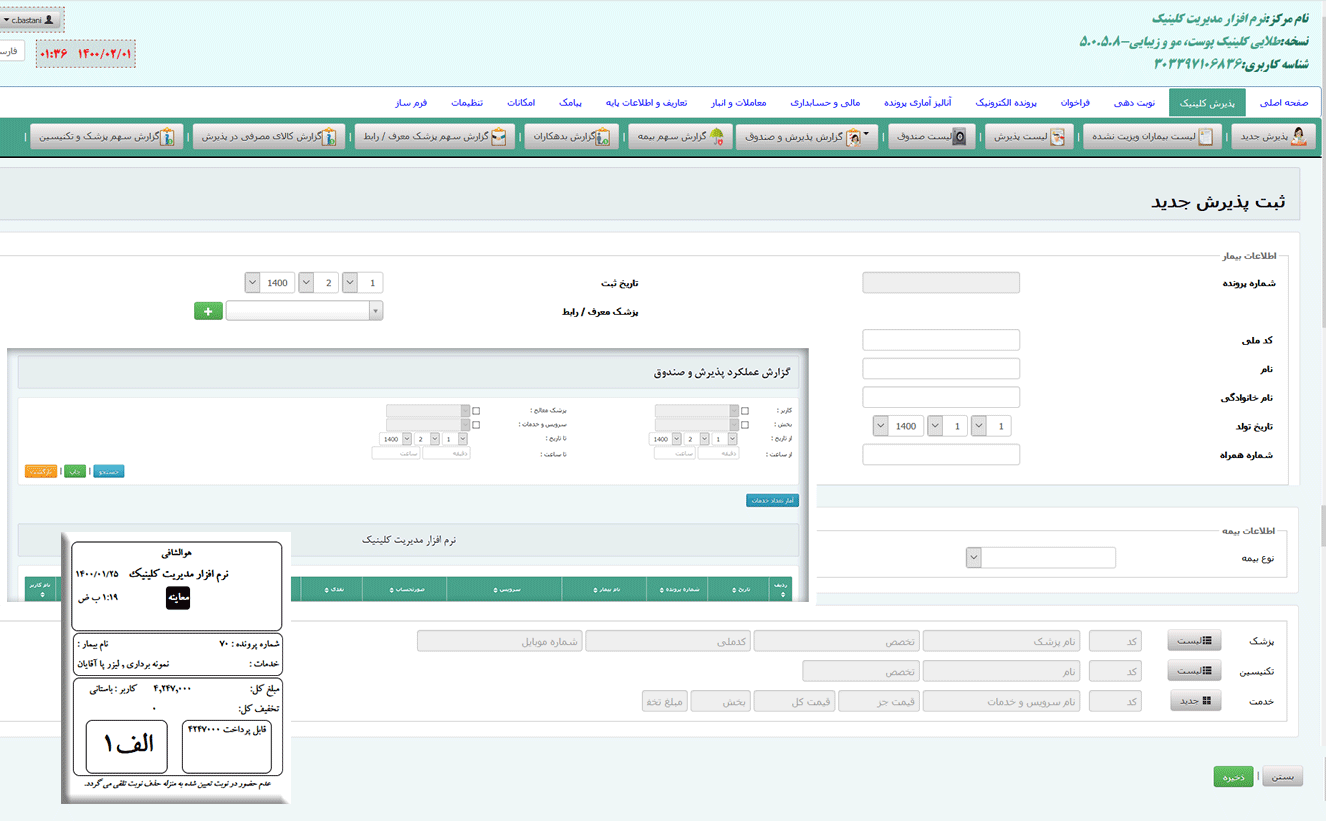Viewport: 1326px width, 821px height.
Task: Open the birth date month dropdown
Action: click(x=948, y=426)
